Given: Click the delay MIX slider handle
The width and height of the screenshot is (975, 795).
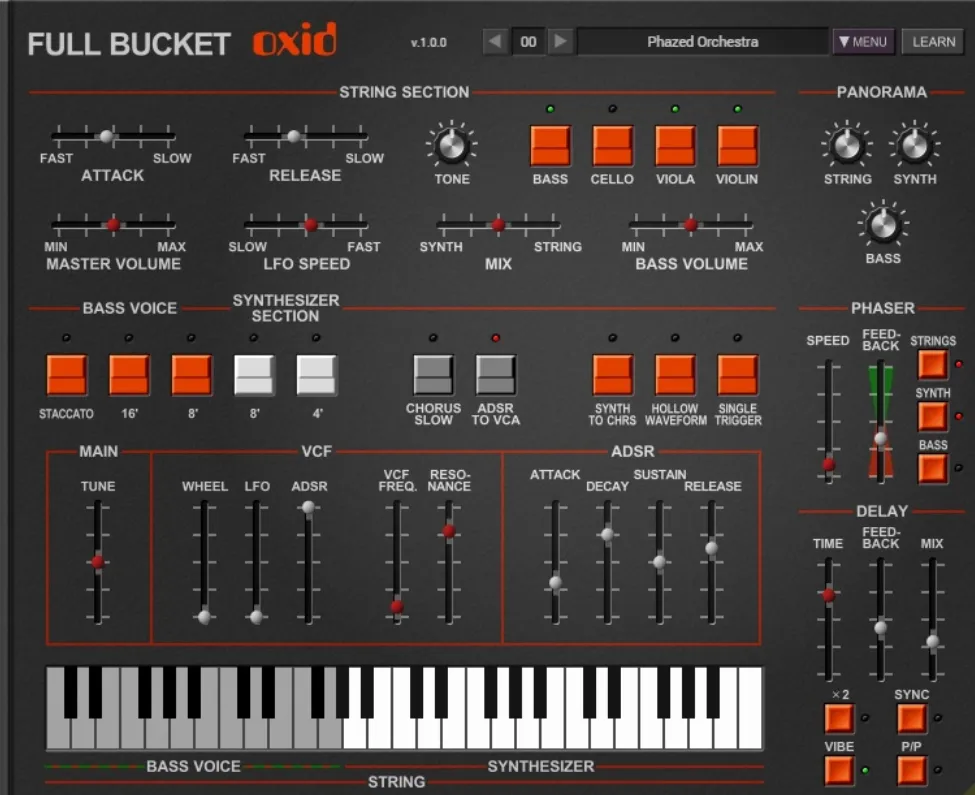Looking at the screenshot, I should click(x=932, y=641).
